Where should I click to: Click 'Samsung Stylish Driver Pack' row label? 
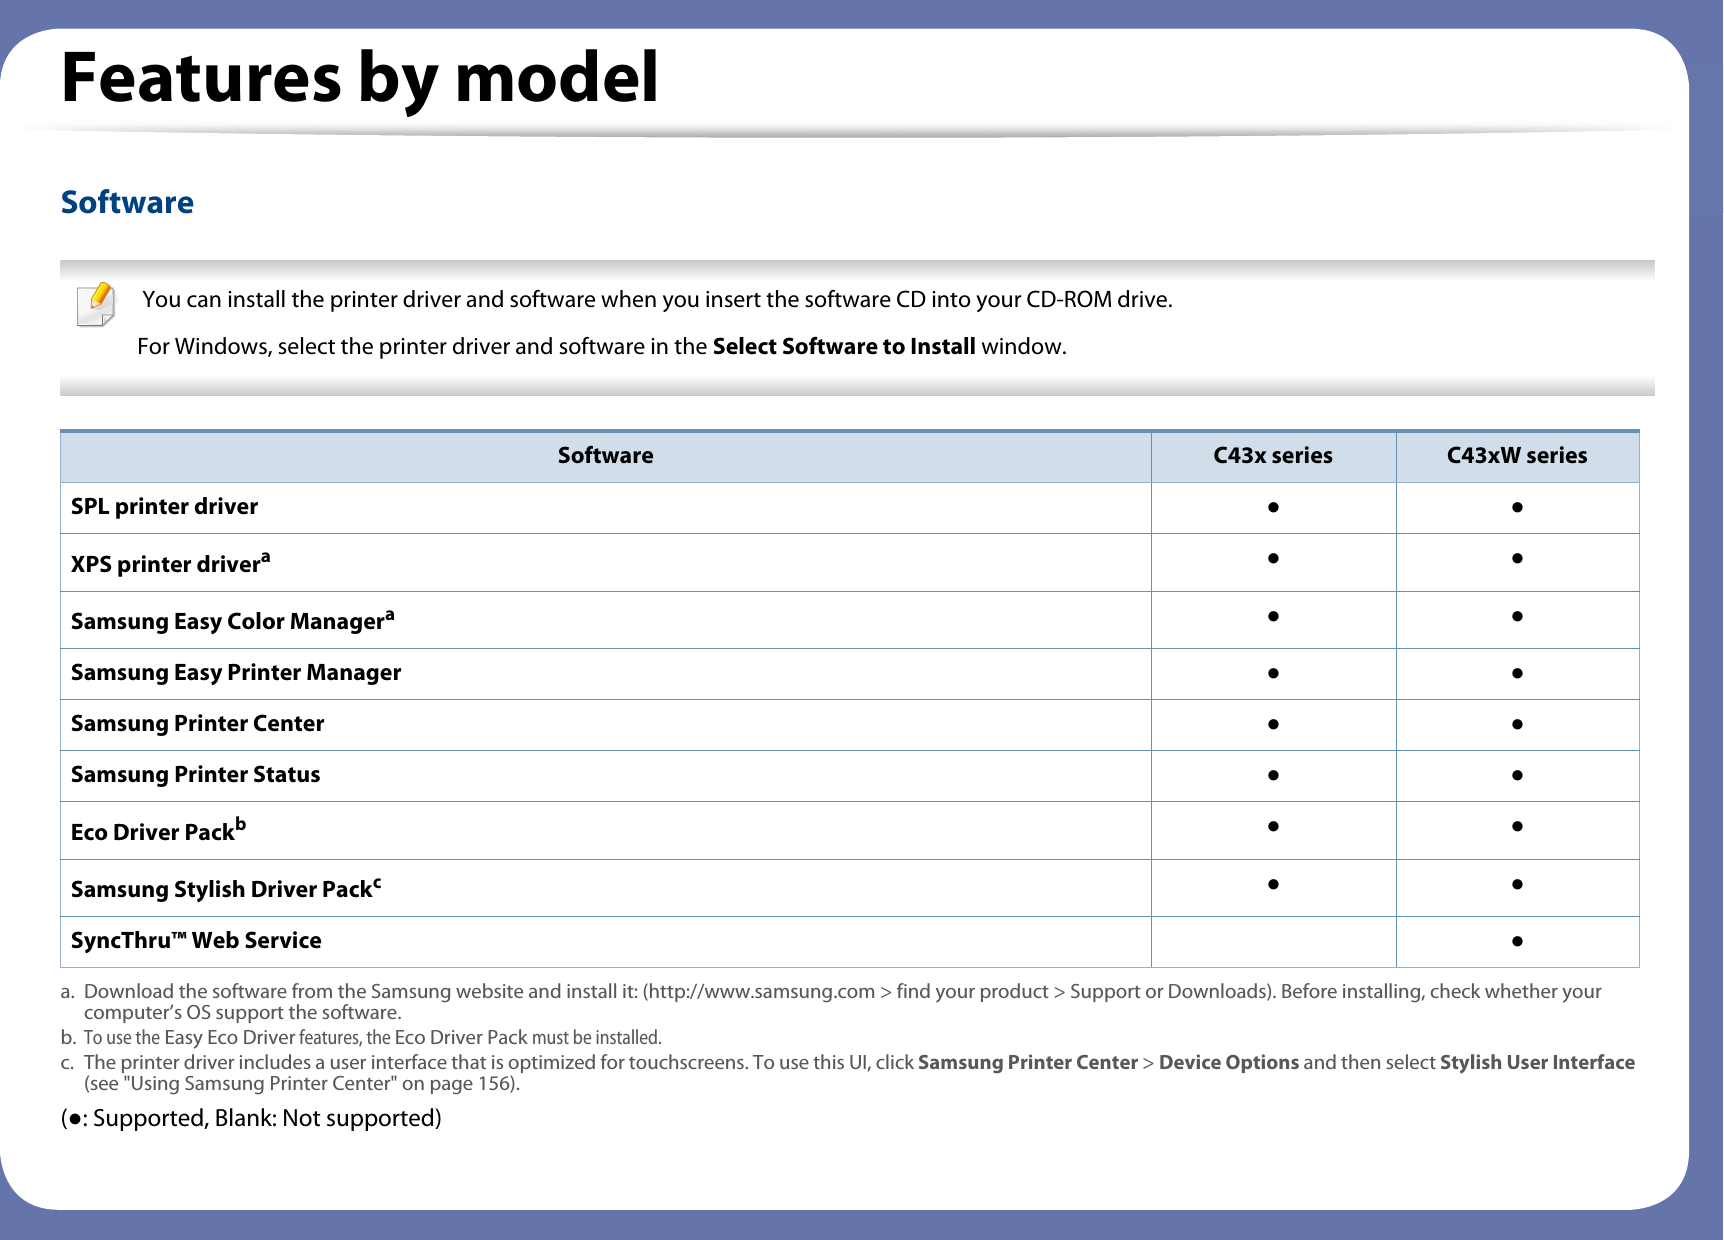[226, 888]
